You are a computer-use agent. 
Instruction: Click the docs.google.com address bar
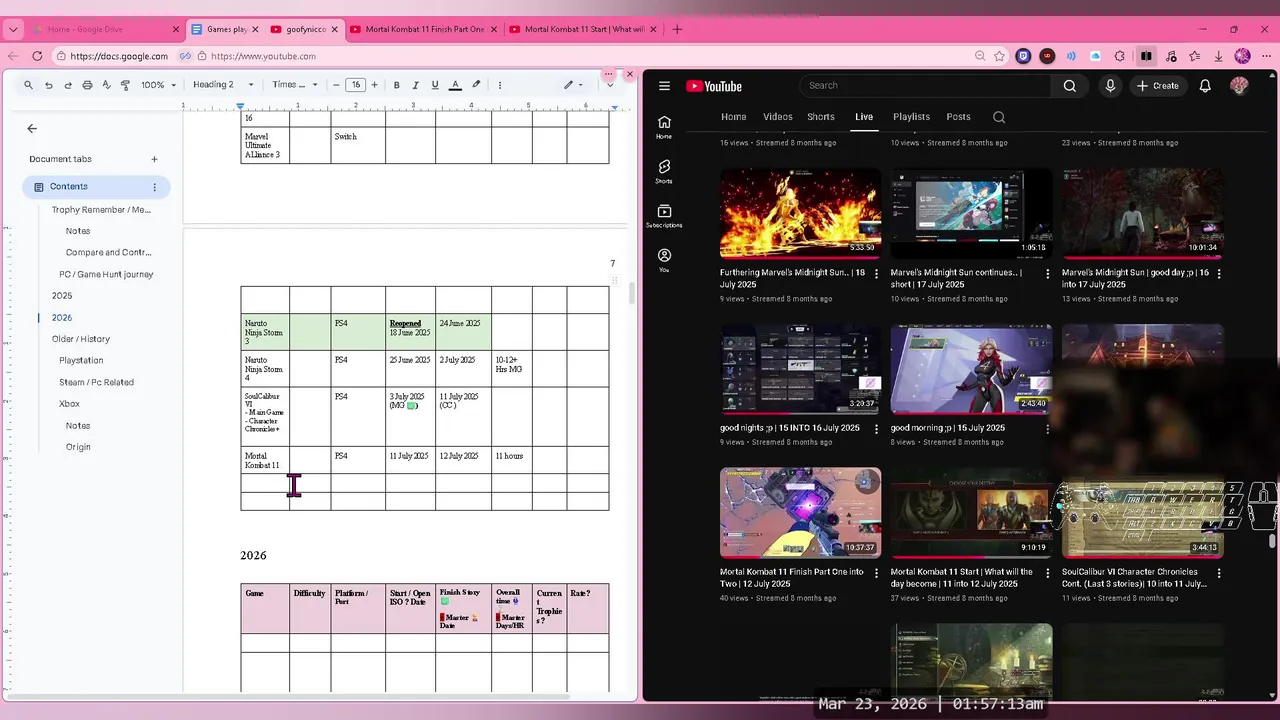pyautogui.click(x=119, y=56)
